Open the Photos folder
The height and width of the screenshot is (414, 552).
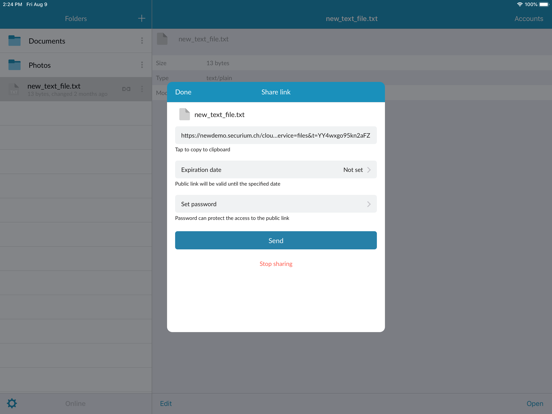[76, 65]
